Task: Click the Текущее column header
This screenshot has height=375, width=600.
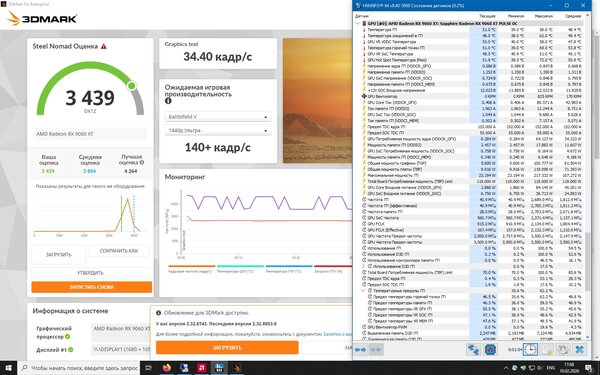Action: [x=487, y=16]
